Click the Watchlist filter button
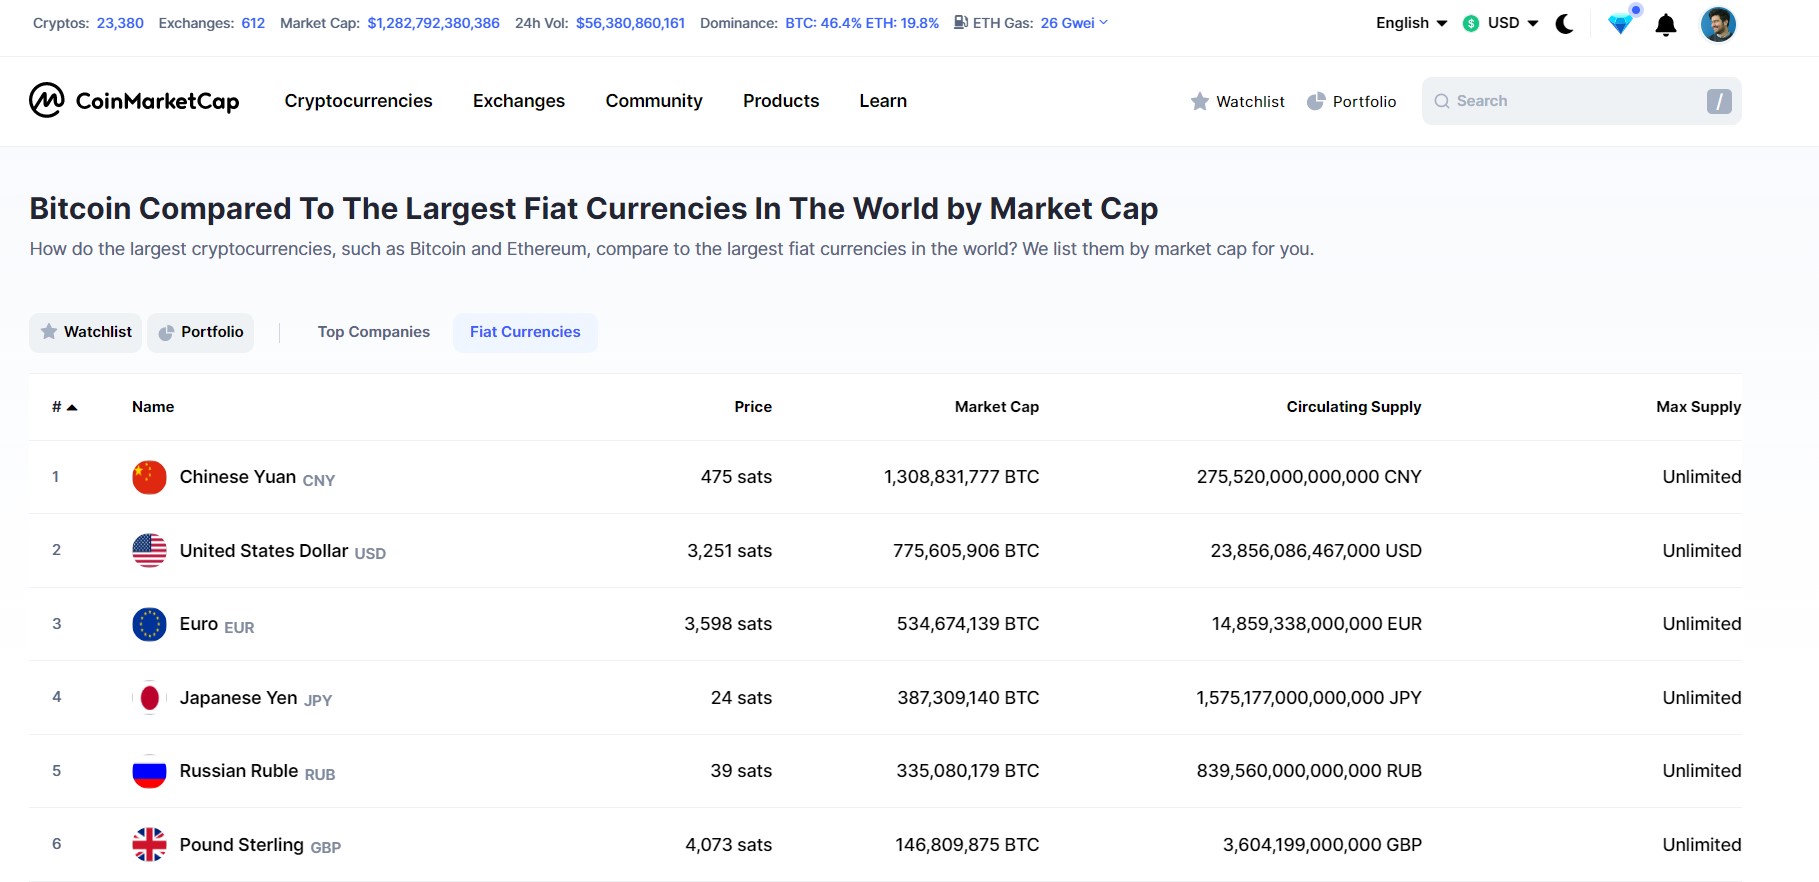The height and width of the screenshot is (882, 1819). point(85,332)
